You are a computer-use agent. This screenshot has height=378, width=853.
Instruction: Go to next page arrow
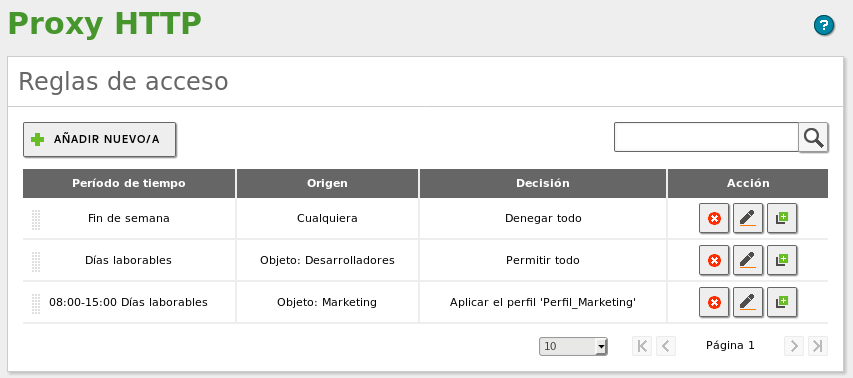794,345
